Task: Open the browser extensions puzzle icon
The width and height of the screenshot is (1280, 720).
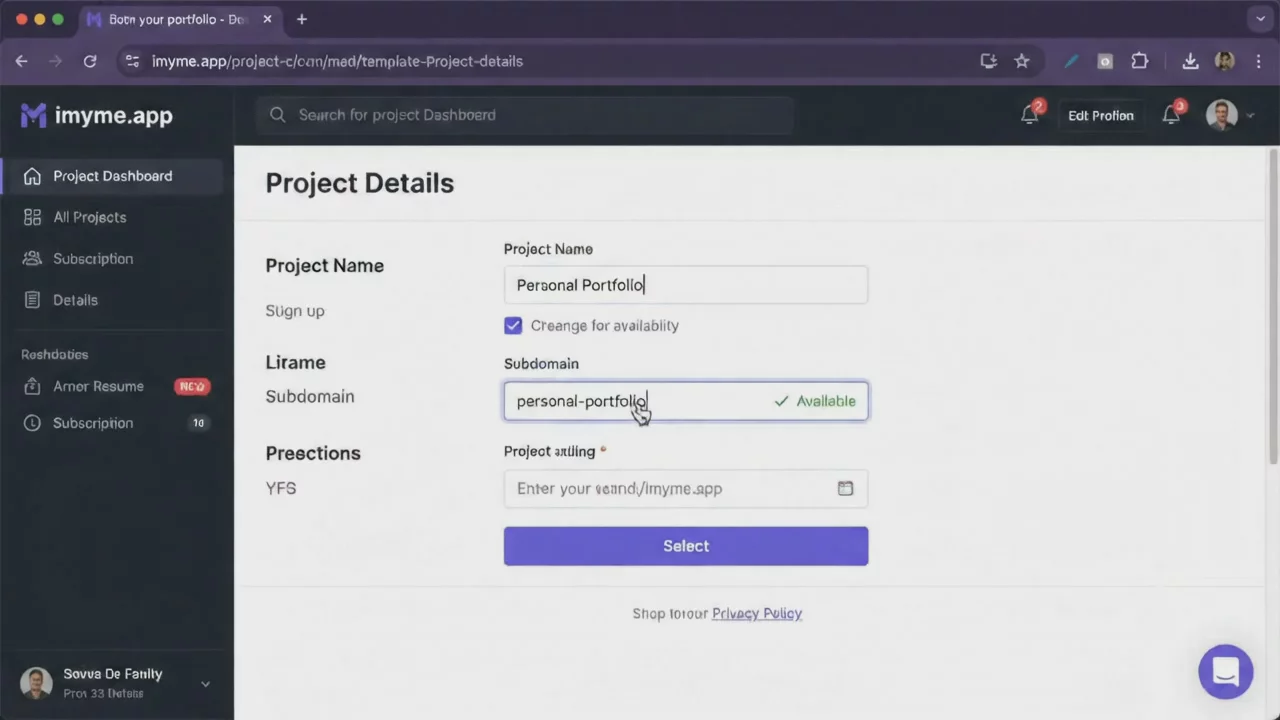Action: 1140,61
